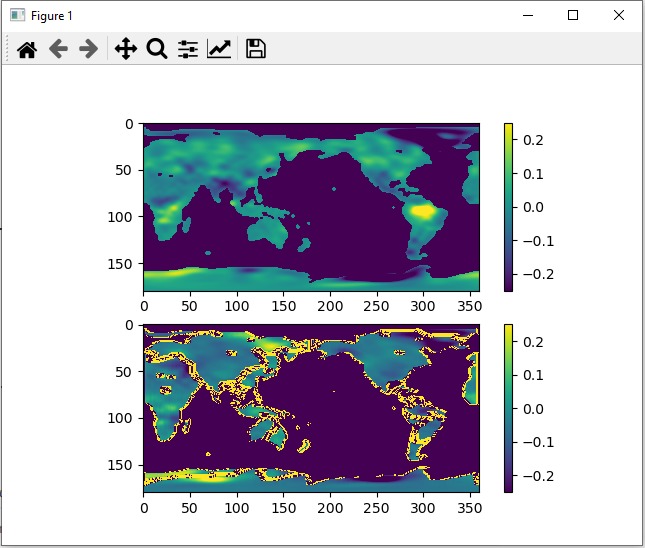Click y-axis label 100 on top plot

pos(121,217)
